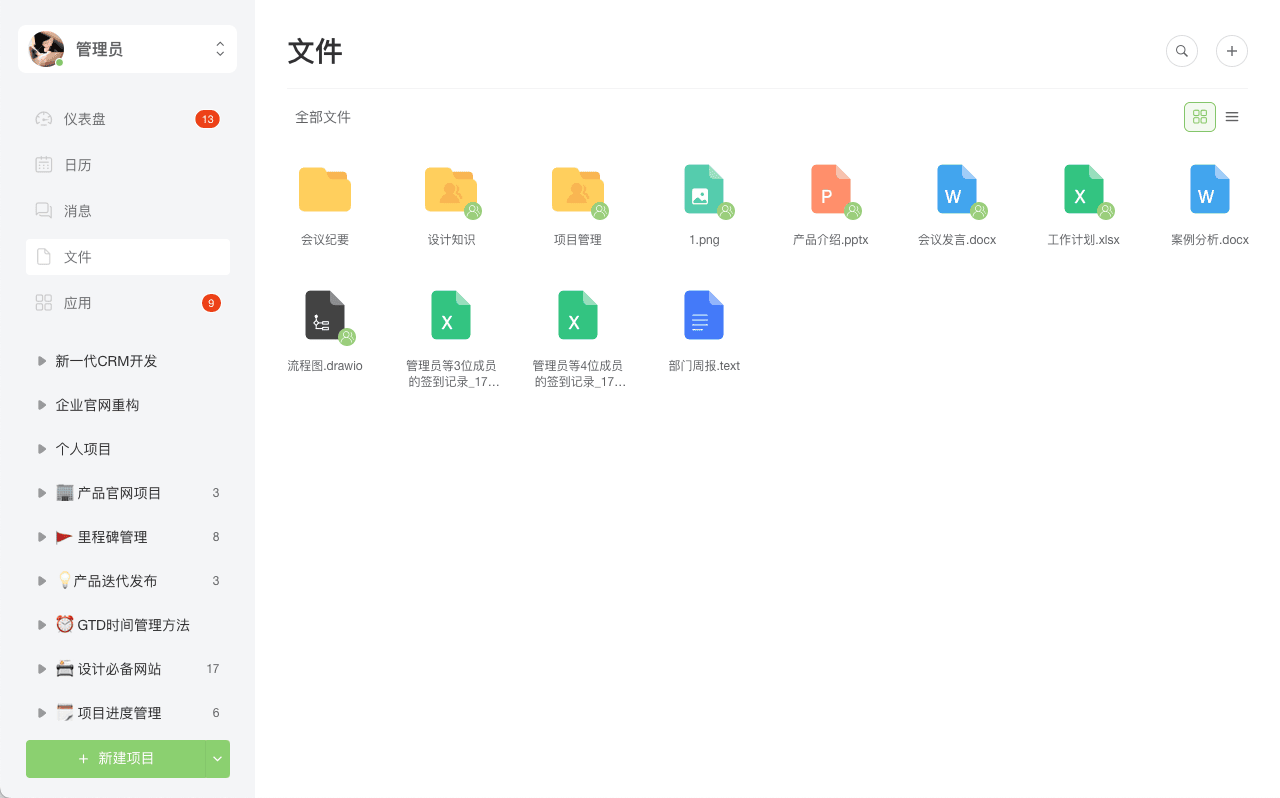Click the 全部文件 breadcrumb
The height and width of the screenshot is (798, 1280).
pyautogui.click(x=322, y=117)
